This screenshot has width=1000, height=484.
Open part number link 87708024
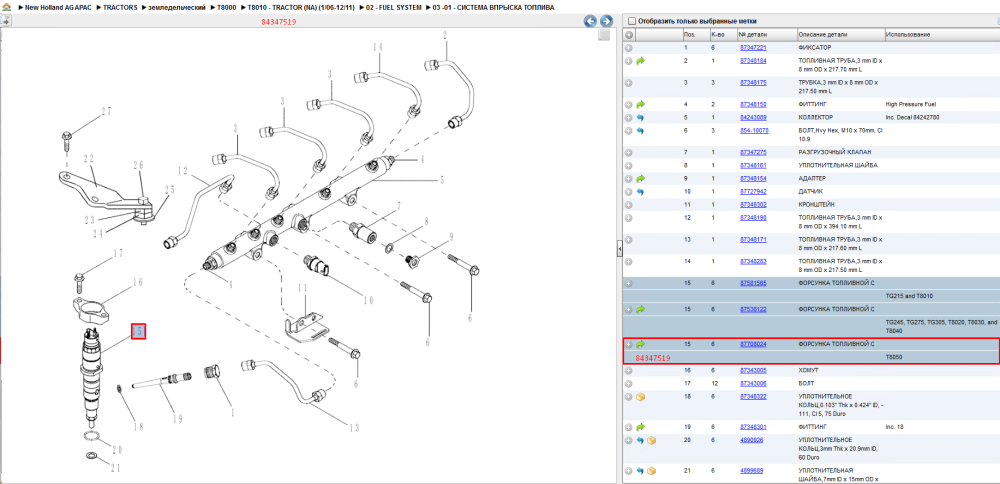pyautogui.click(x=753, y=344)
